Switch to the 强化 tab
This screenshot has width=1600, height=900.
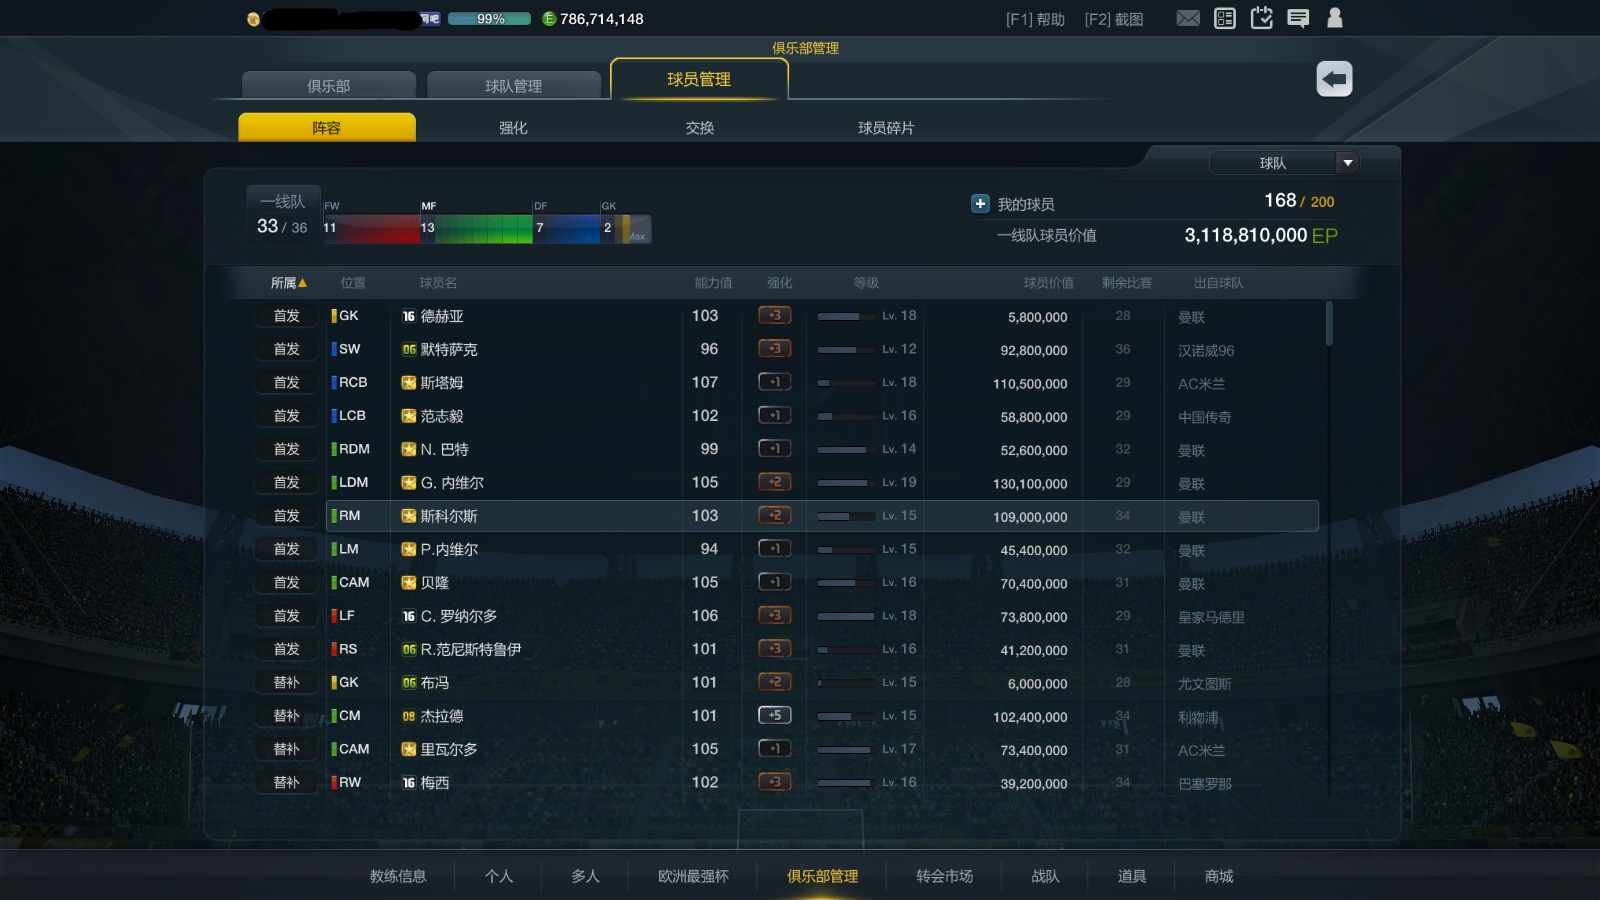512,127
